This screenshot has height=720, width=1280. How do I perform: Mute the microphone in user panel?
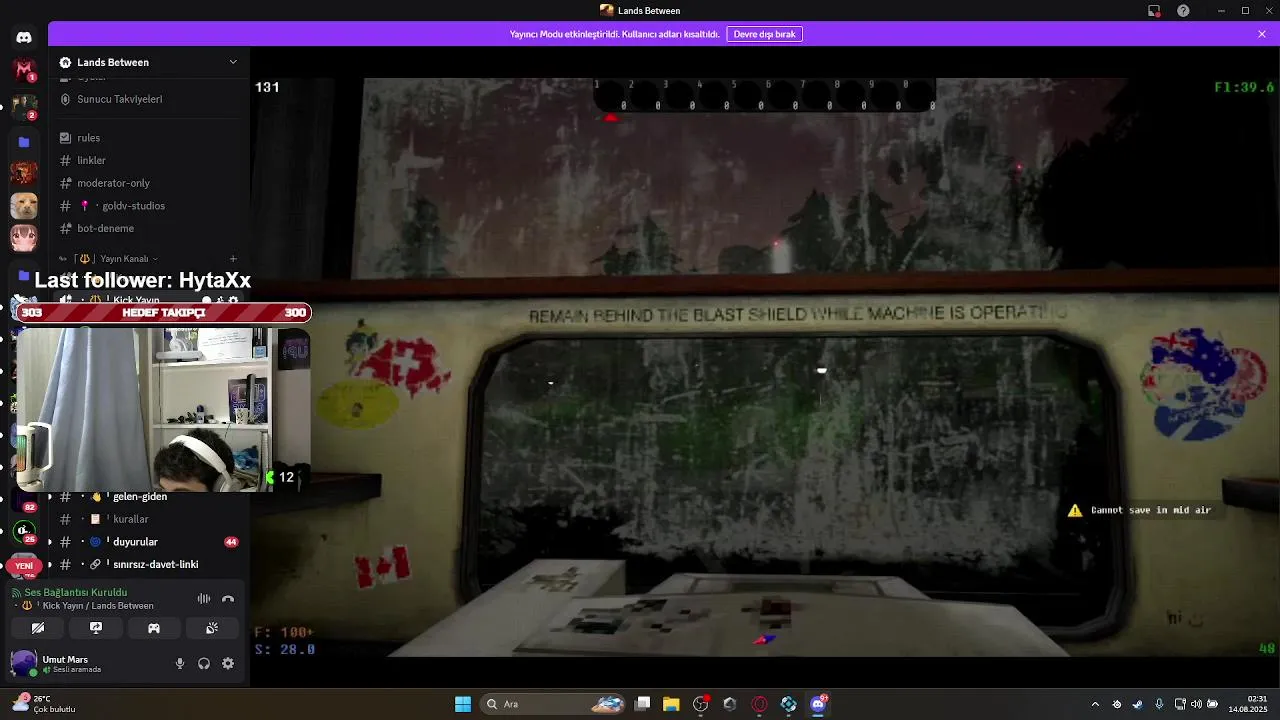tap(180, 663)
